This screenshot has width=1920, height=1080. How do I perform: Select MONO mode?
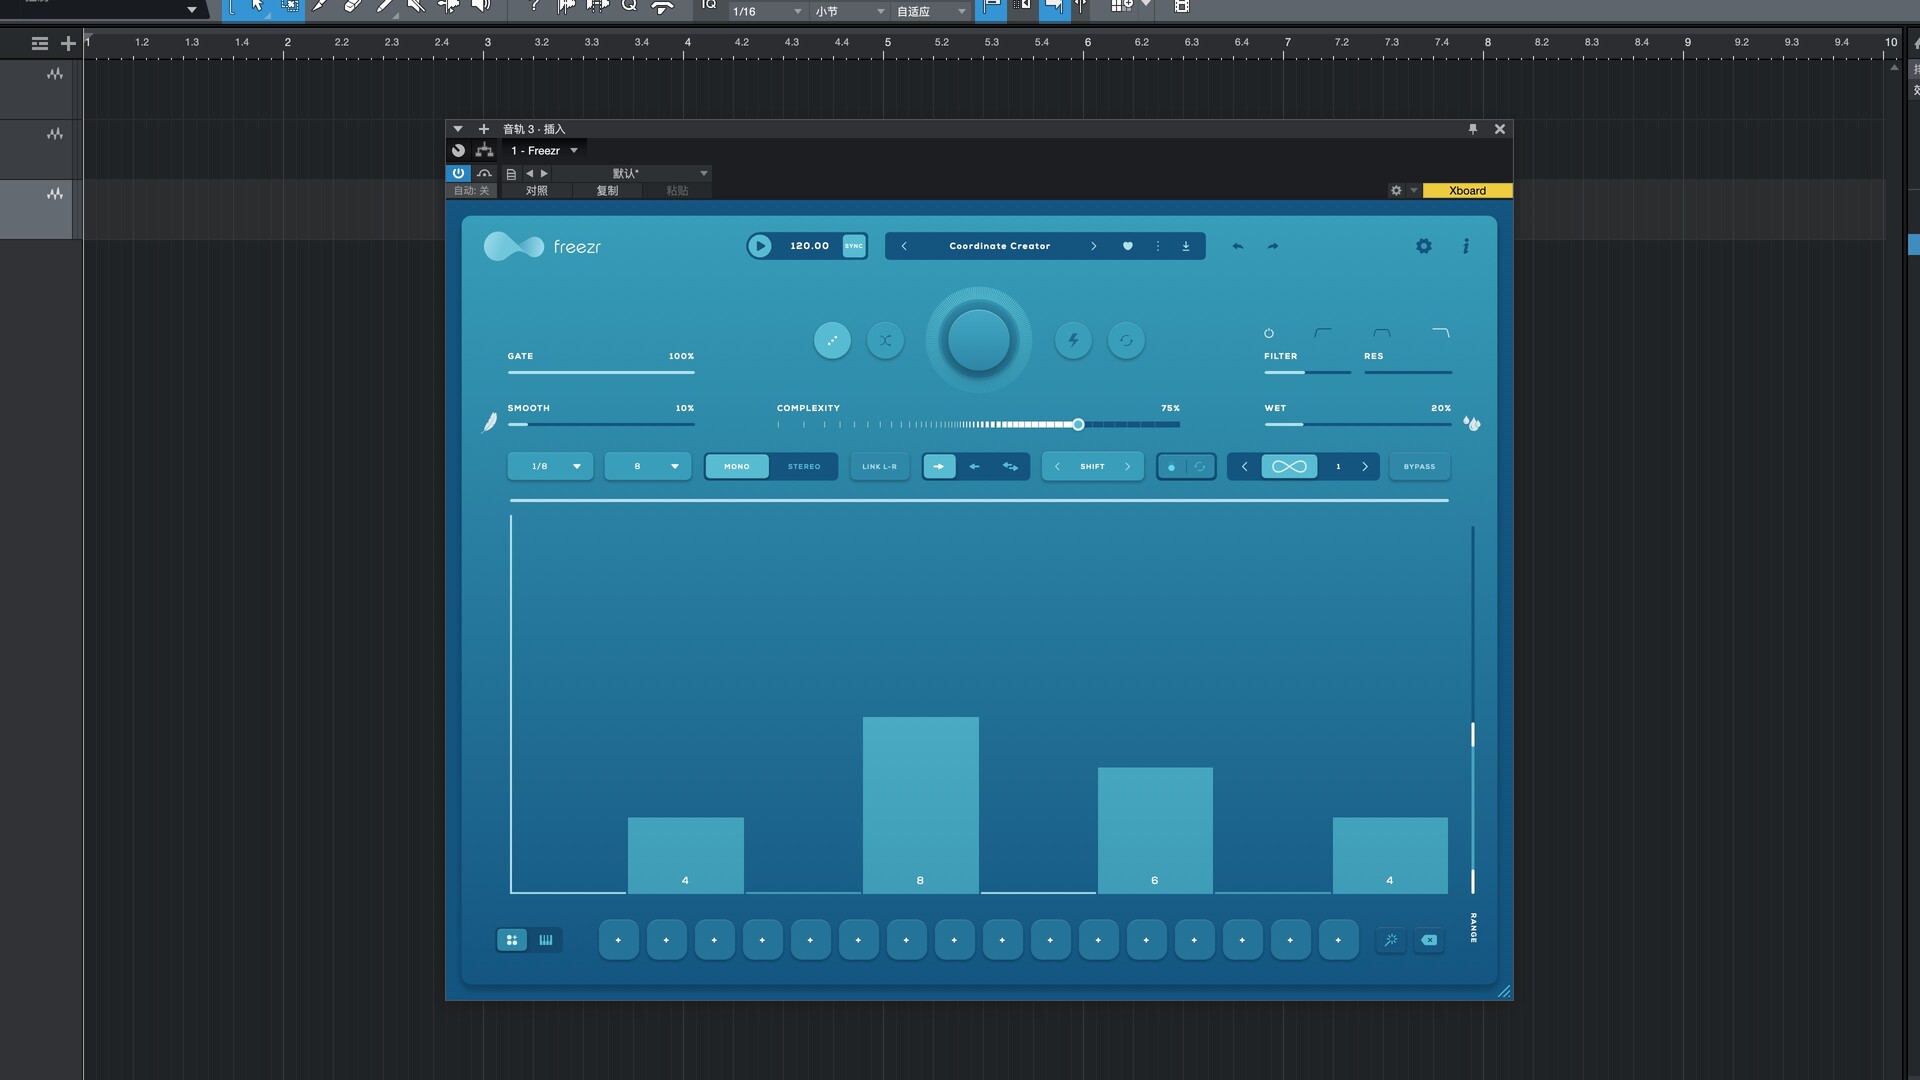[737, 466]
